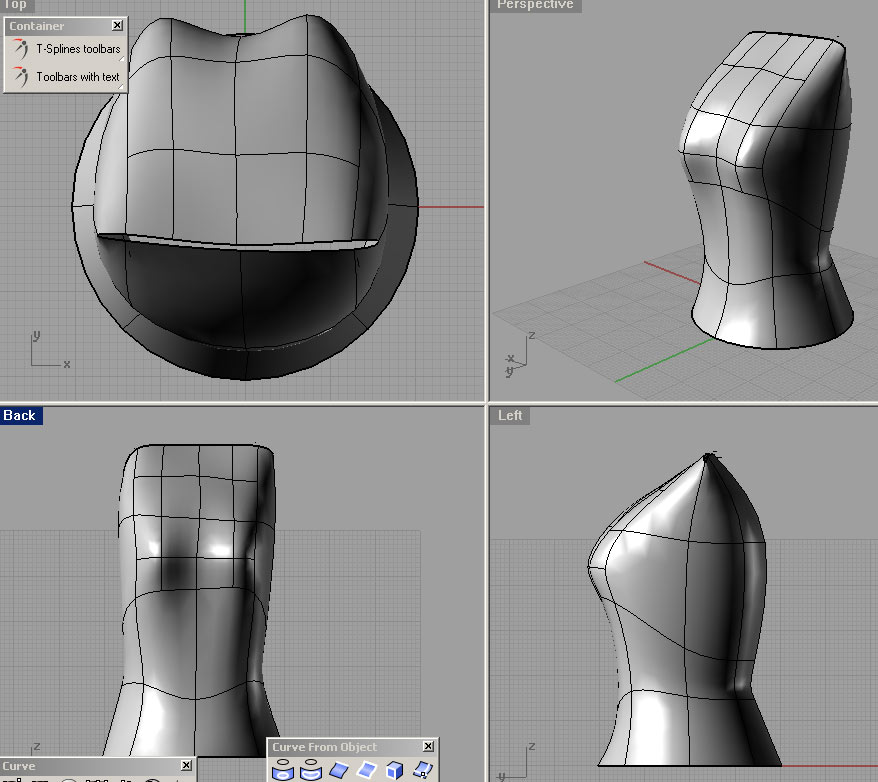Expand the flyout triangle on T-Splines toolbars
878x782 pixels.
tap(122, 60)
